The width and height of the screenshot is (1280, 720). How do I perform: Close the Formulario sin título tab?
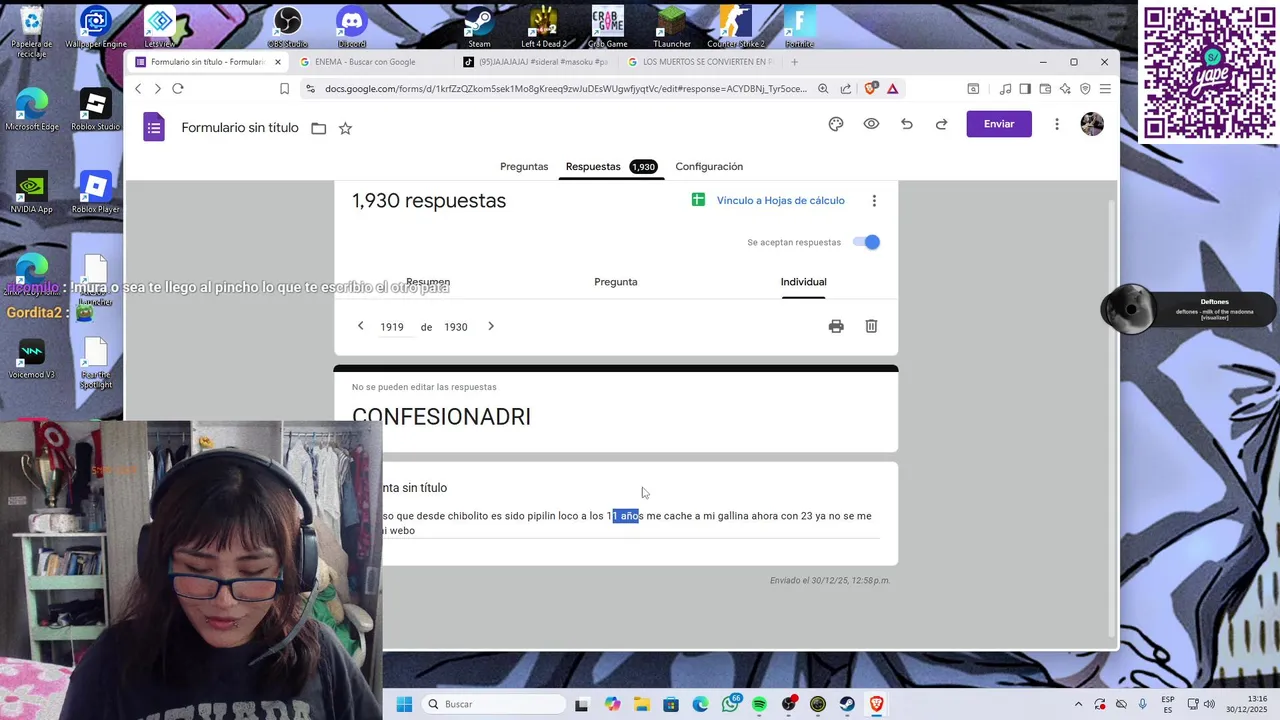coord(278,62)
